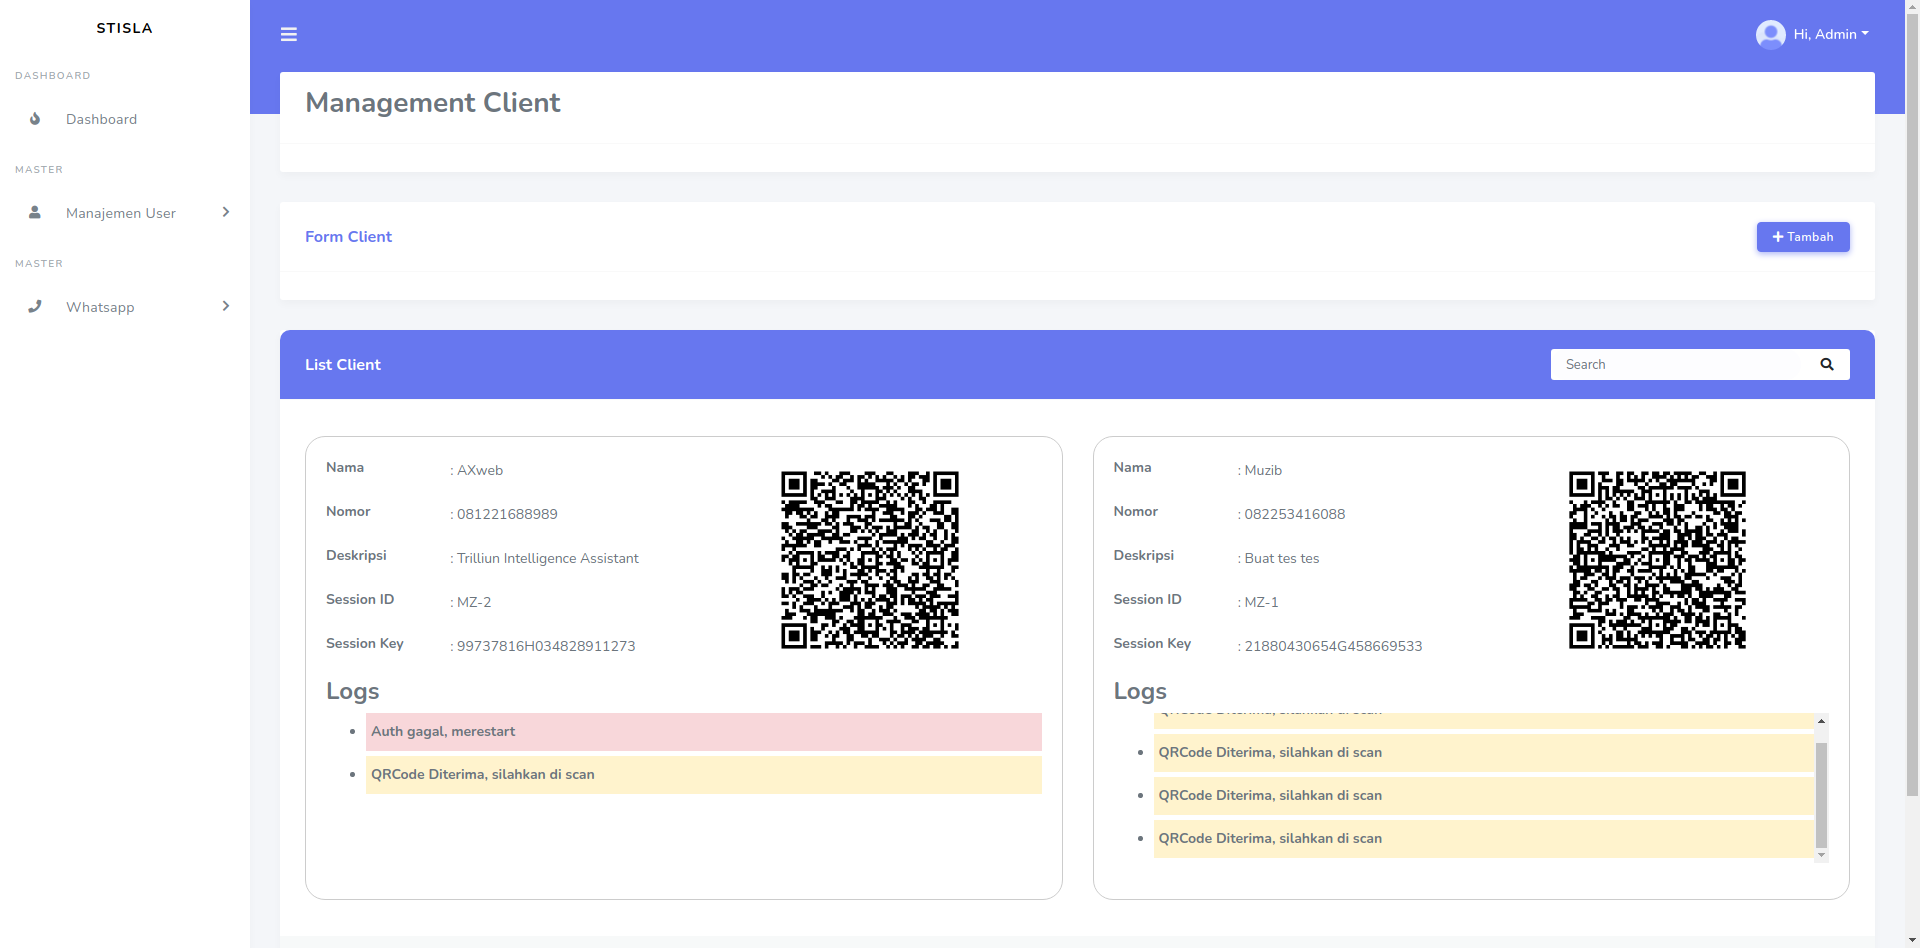1920x948 pixels.
Task: Click the "Auth gagal, merestart" log entry
Action: click(703, 732)
